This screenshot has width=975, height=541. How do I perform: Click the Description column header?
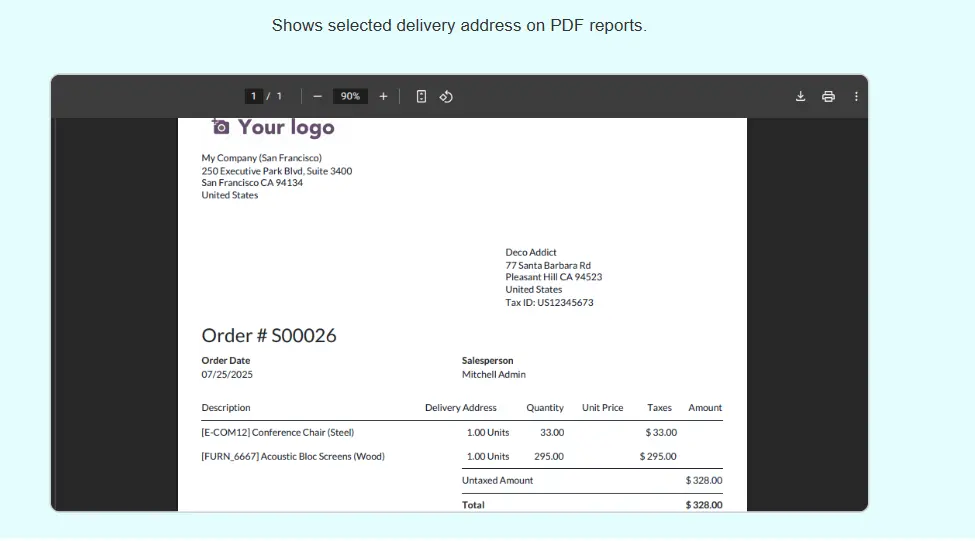(x=226, y=408)
